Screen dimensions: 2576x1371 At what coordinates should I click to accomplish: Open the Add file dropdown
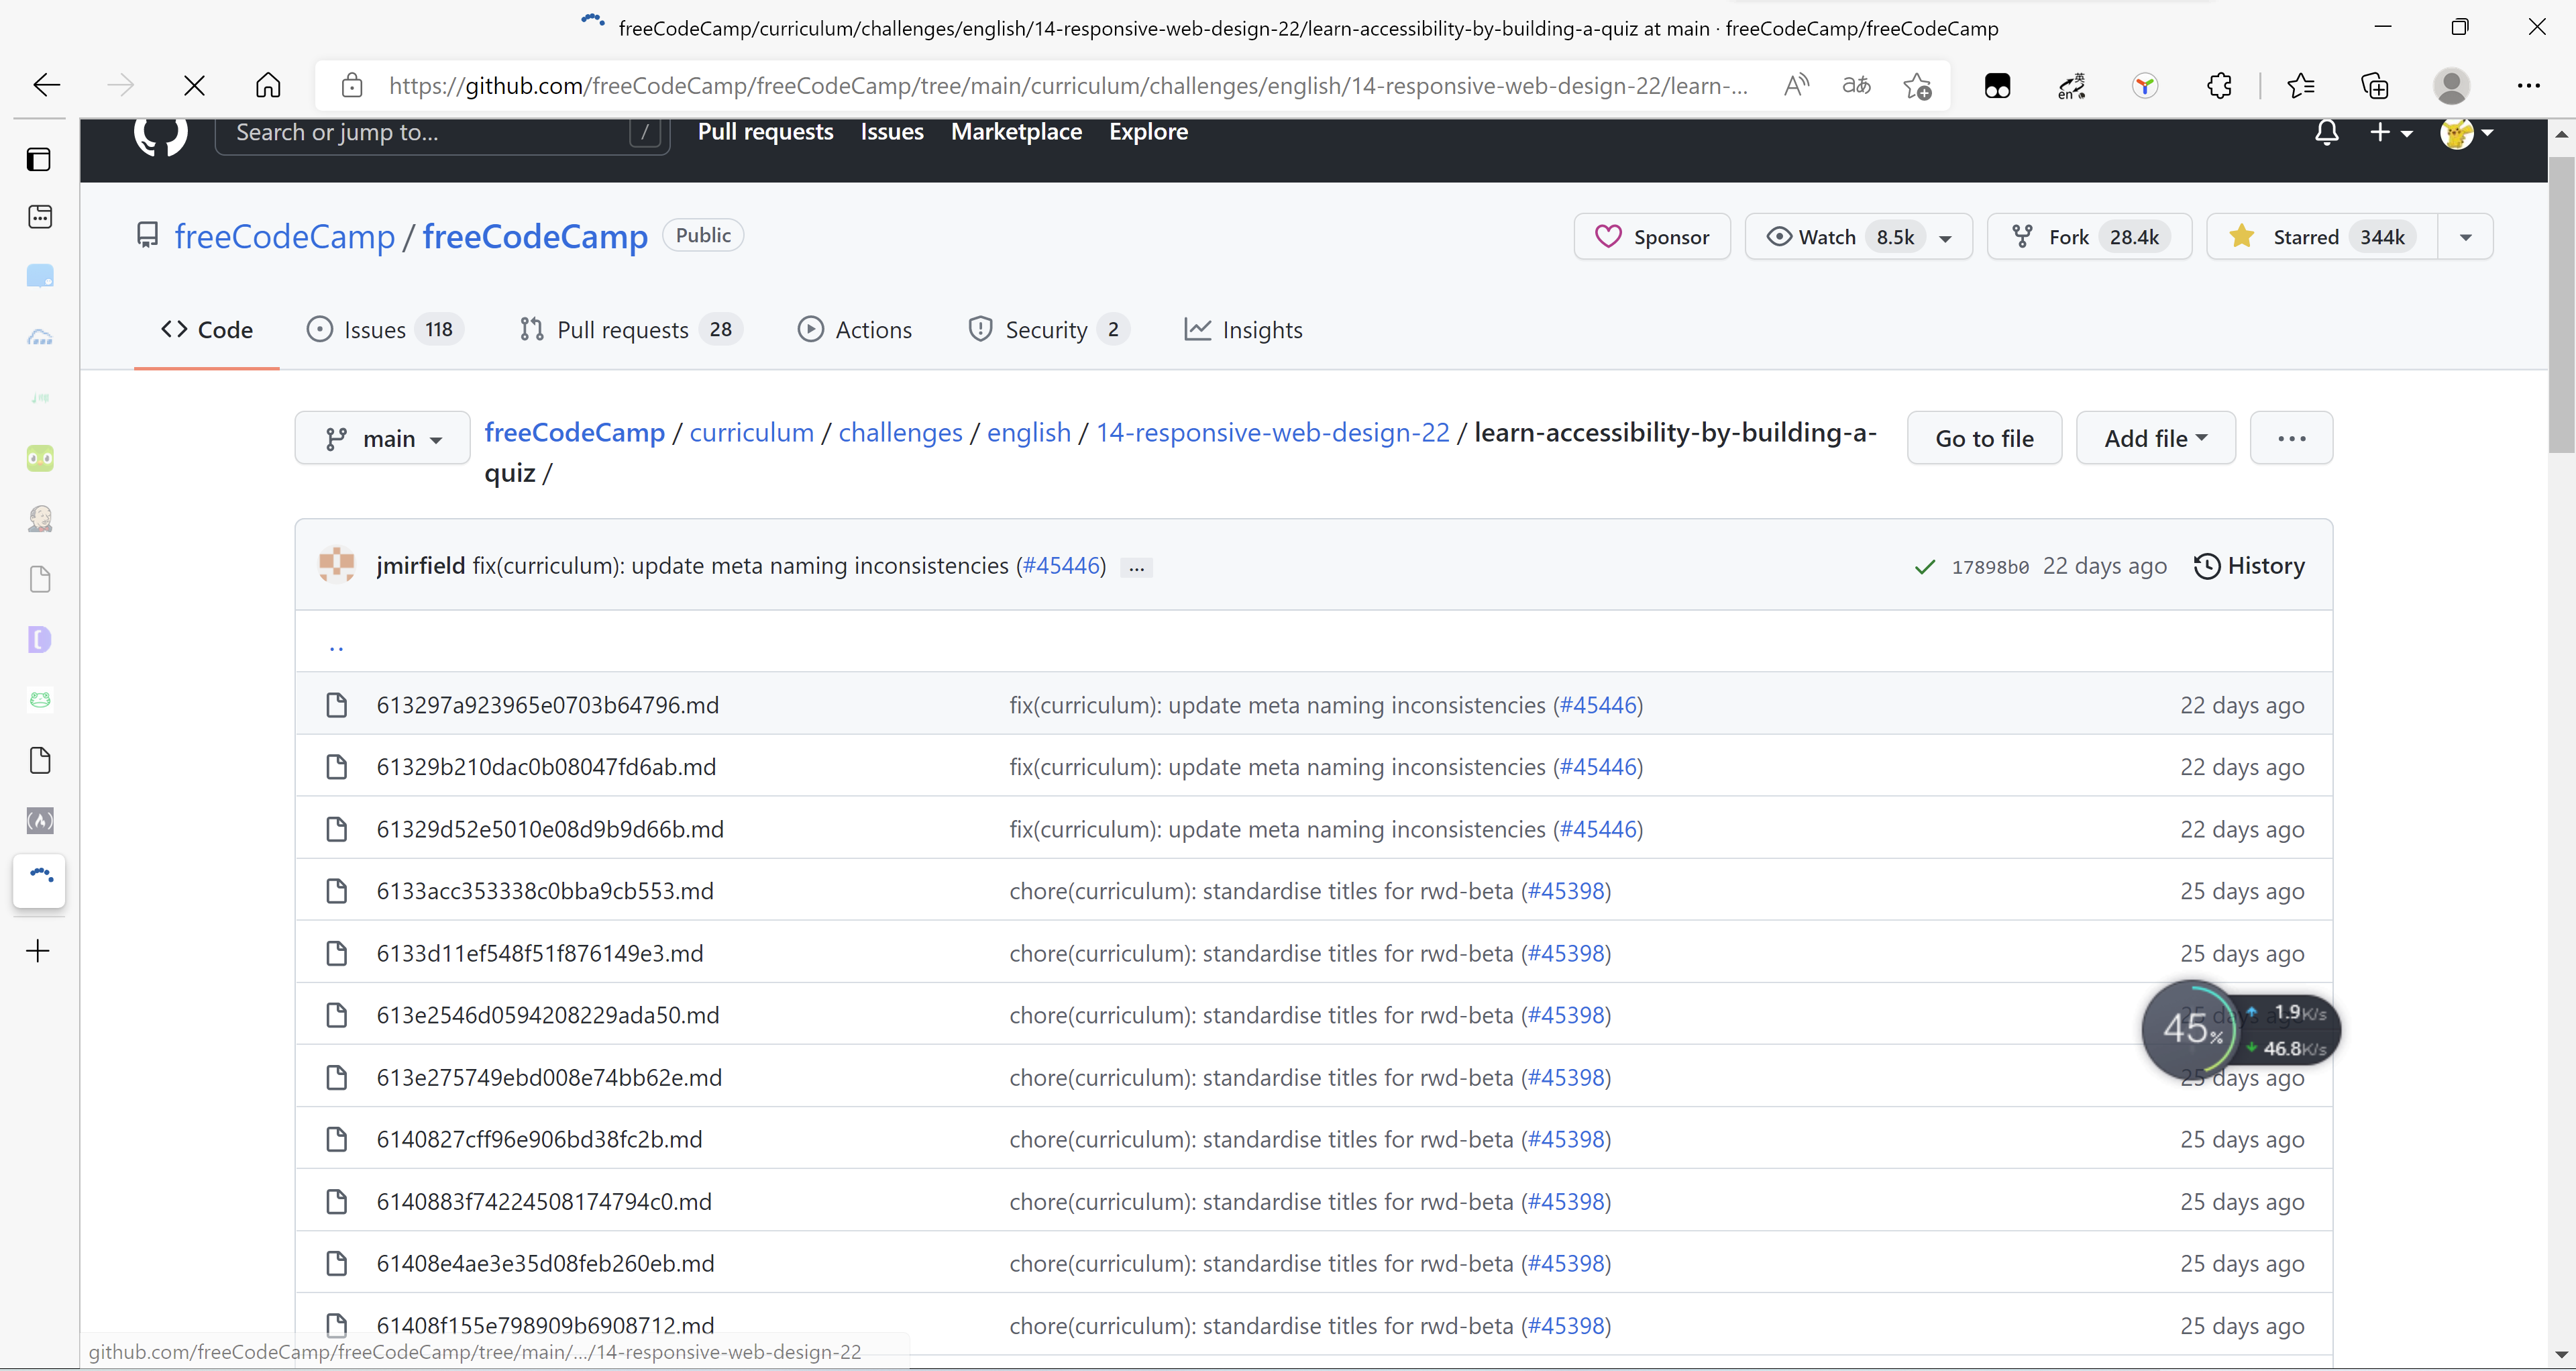[2155, 437]
